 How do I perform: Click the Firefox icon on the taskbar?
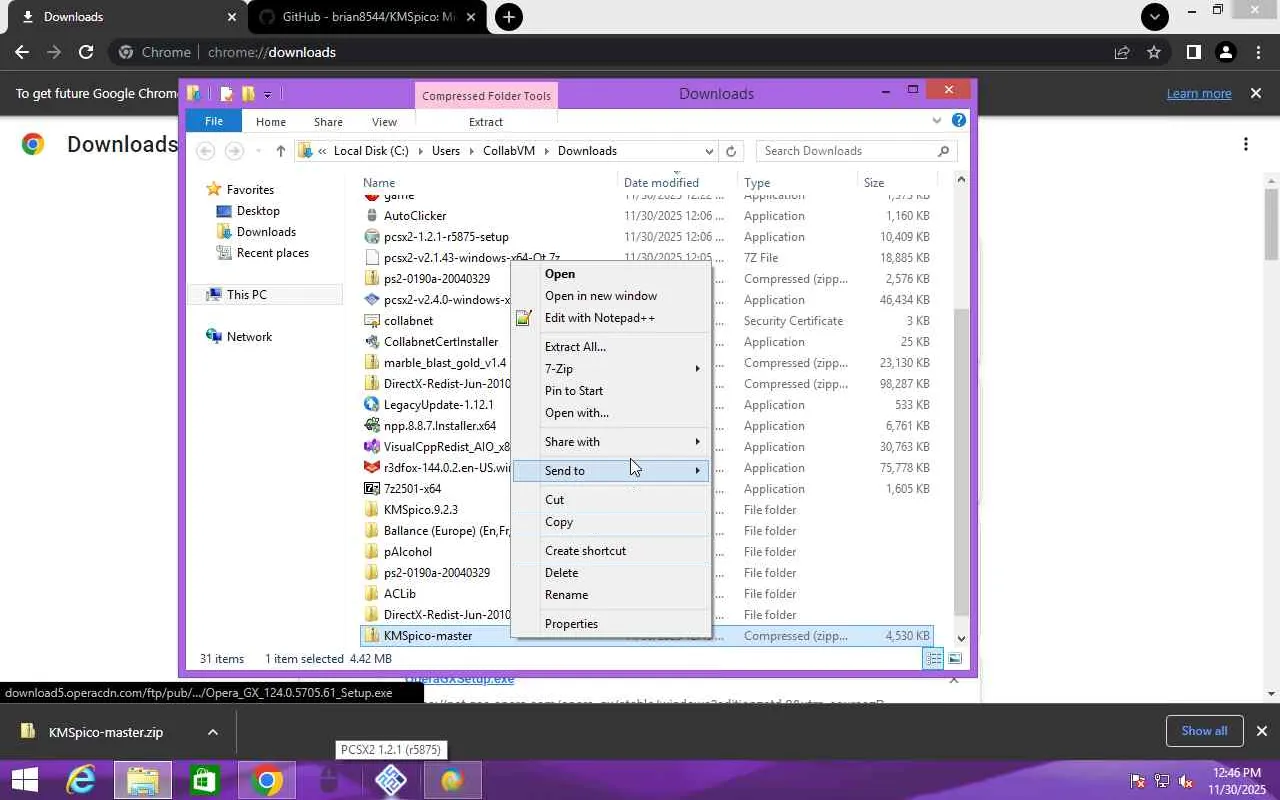452,781
